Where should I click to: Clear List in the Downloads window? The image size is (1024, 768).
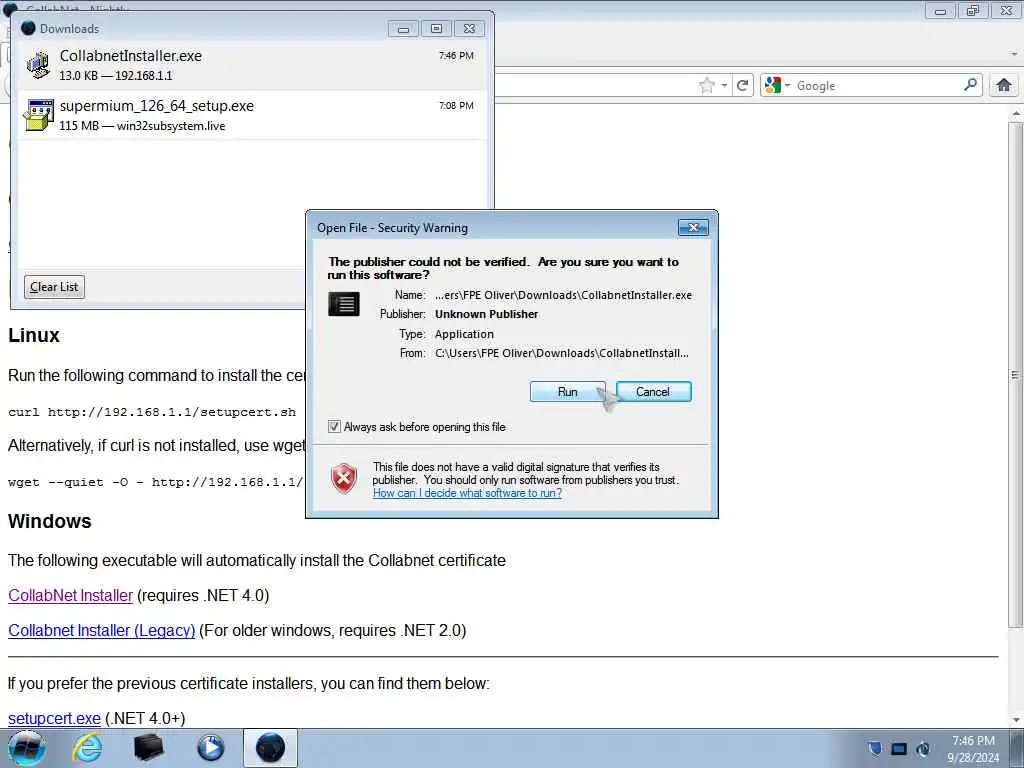point(54,287)
